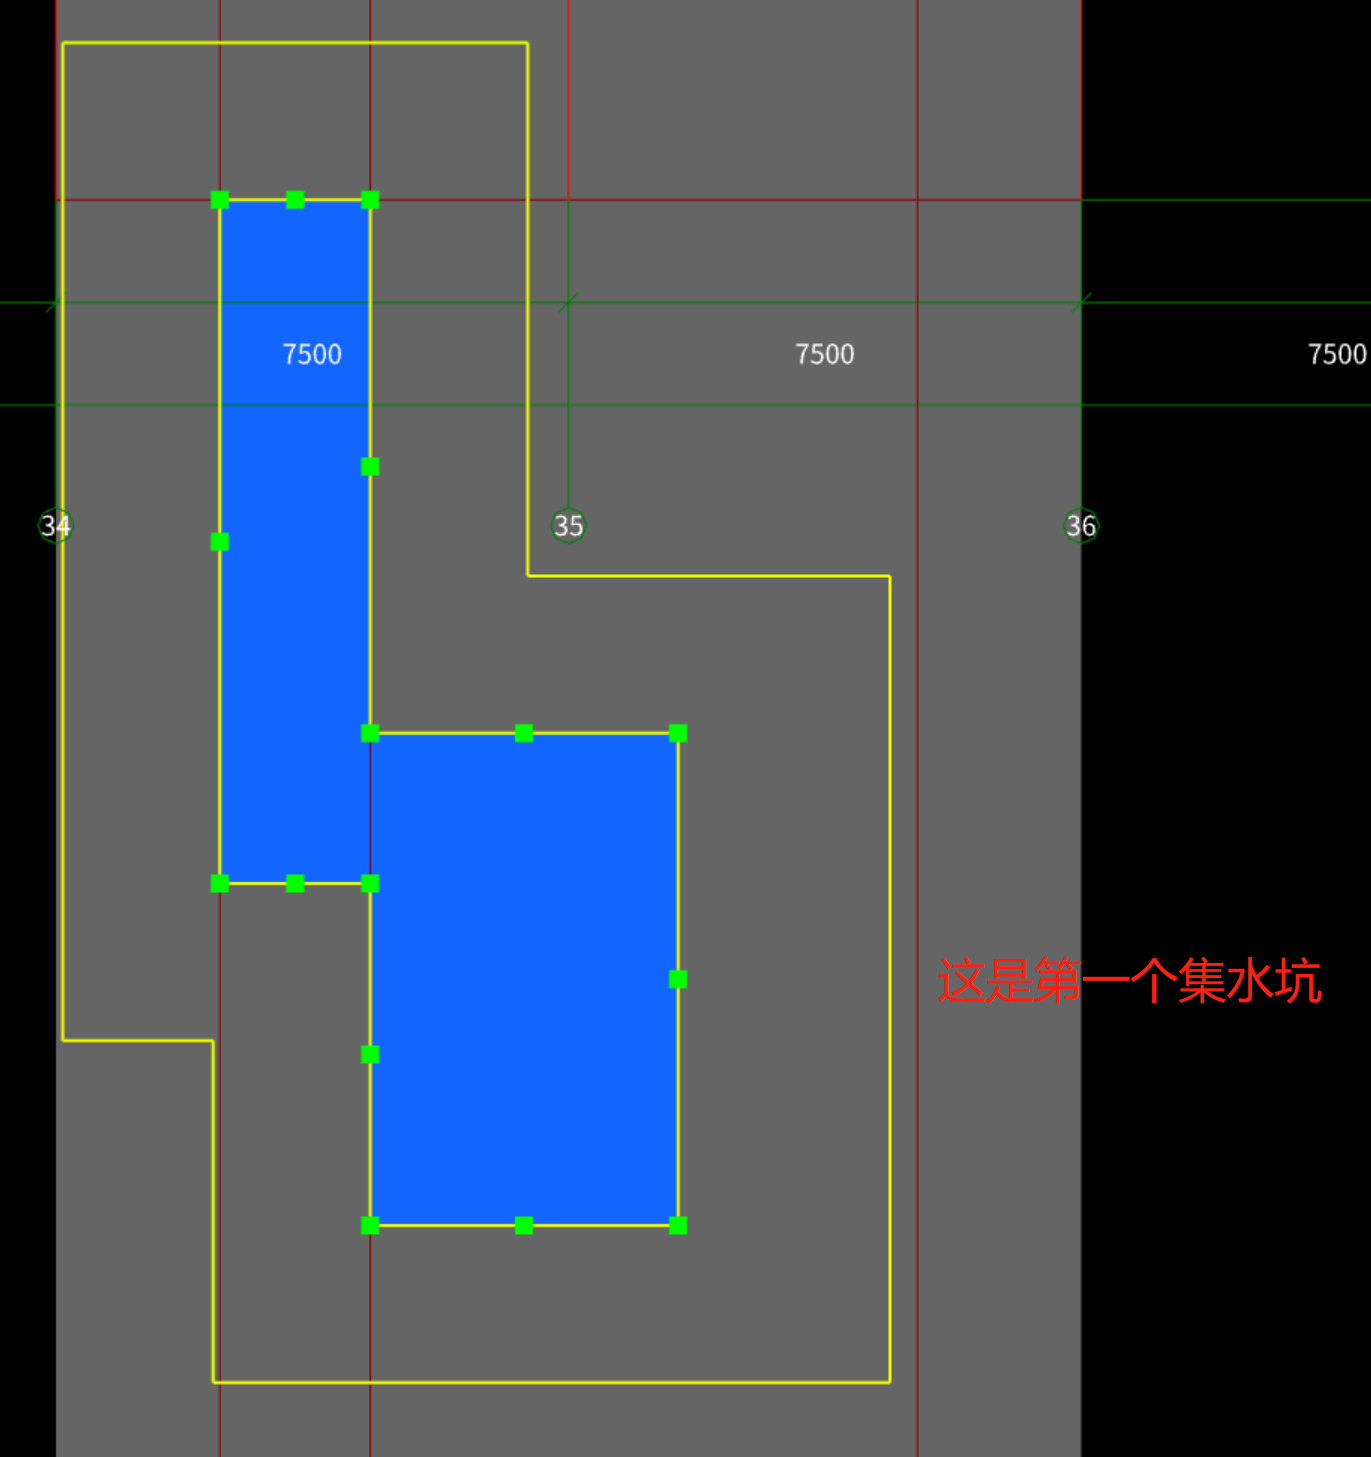Click the 7500 dimension between axes 35 and 36

tap(825, 354)
